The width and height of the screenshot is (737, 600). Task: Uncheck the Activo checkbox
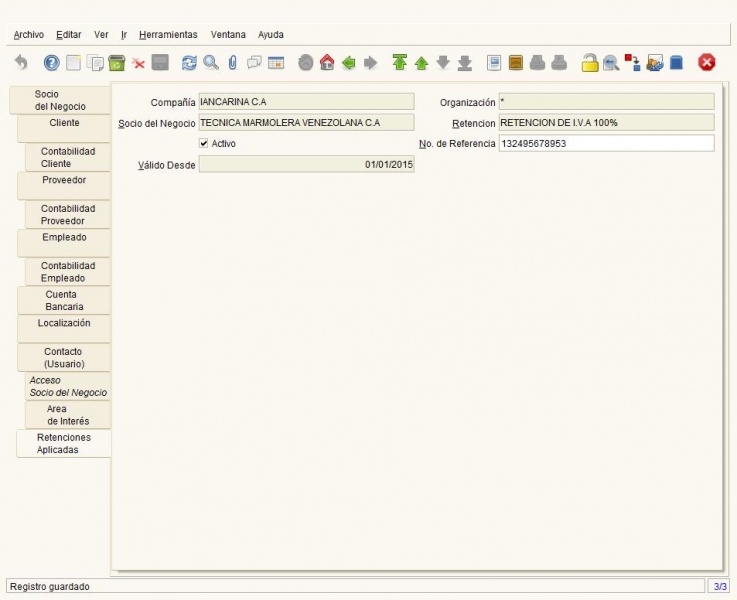click(204, 143)
